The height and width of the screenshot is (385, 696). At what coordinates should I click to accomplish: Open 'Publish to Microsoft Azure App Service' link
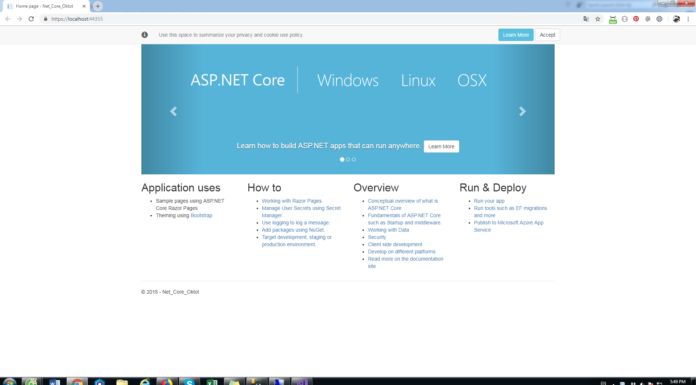pos(508,226)
